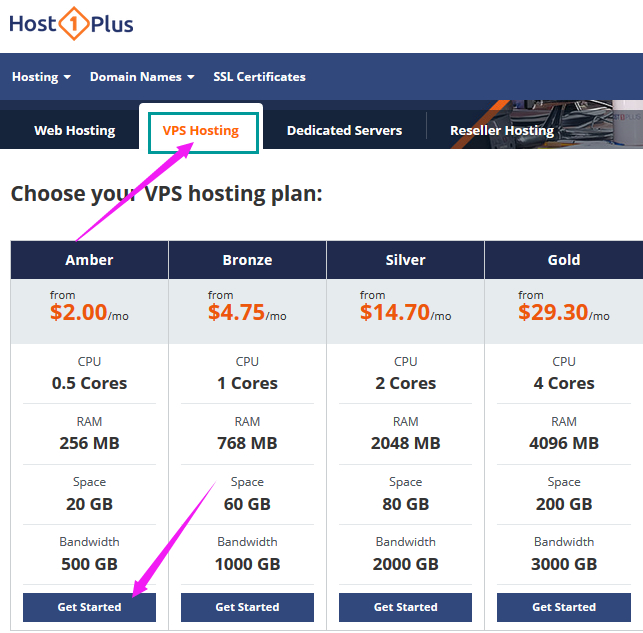Select Get Started for the Gold plan
643x633 pixels.
click(564, 607)
